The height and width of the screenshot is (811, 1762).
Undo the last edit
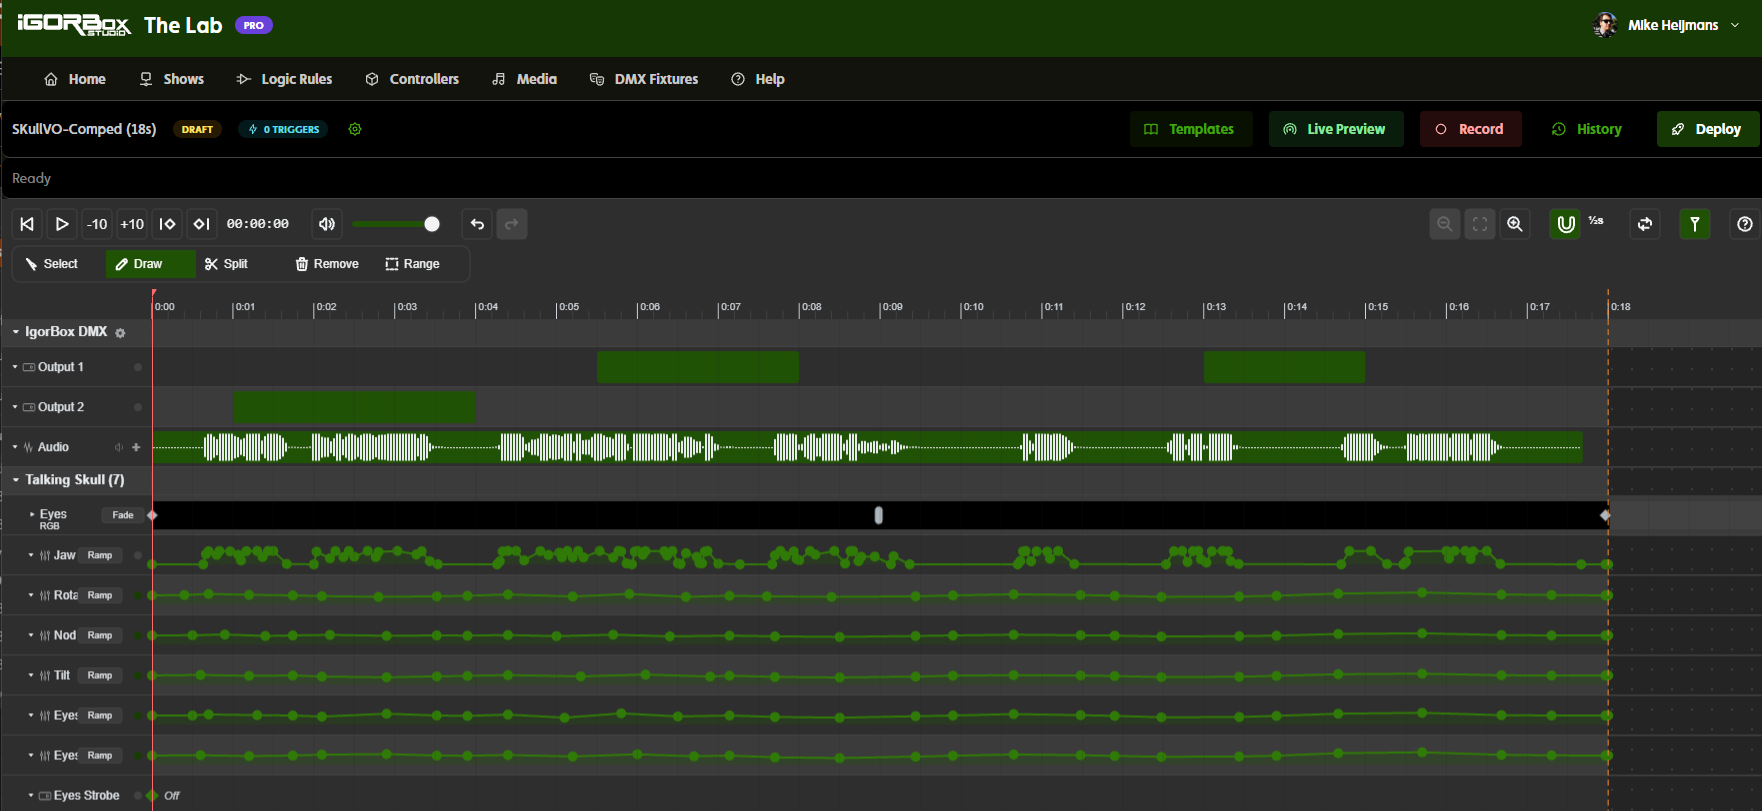[477, 224]
